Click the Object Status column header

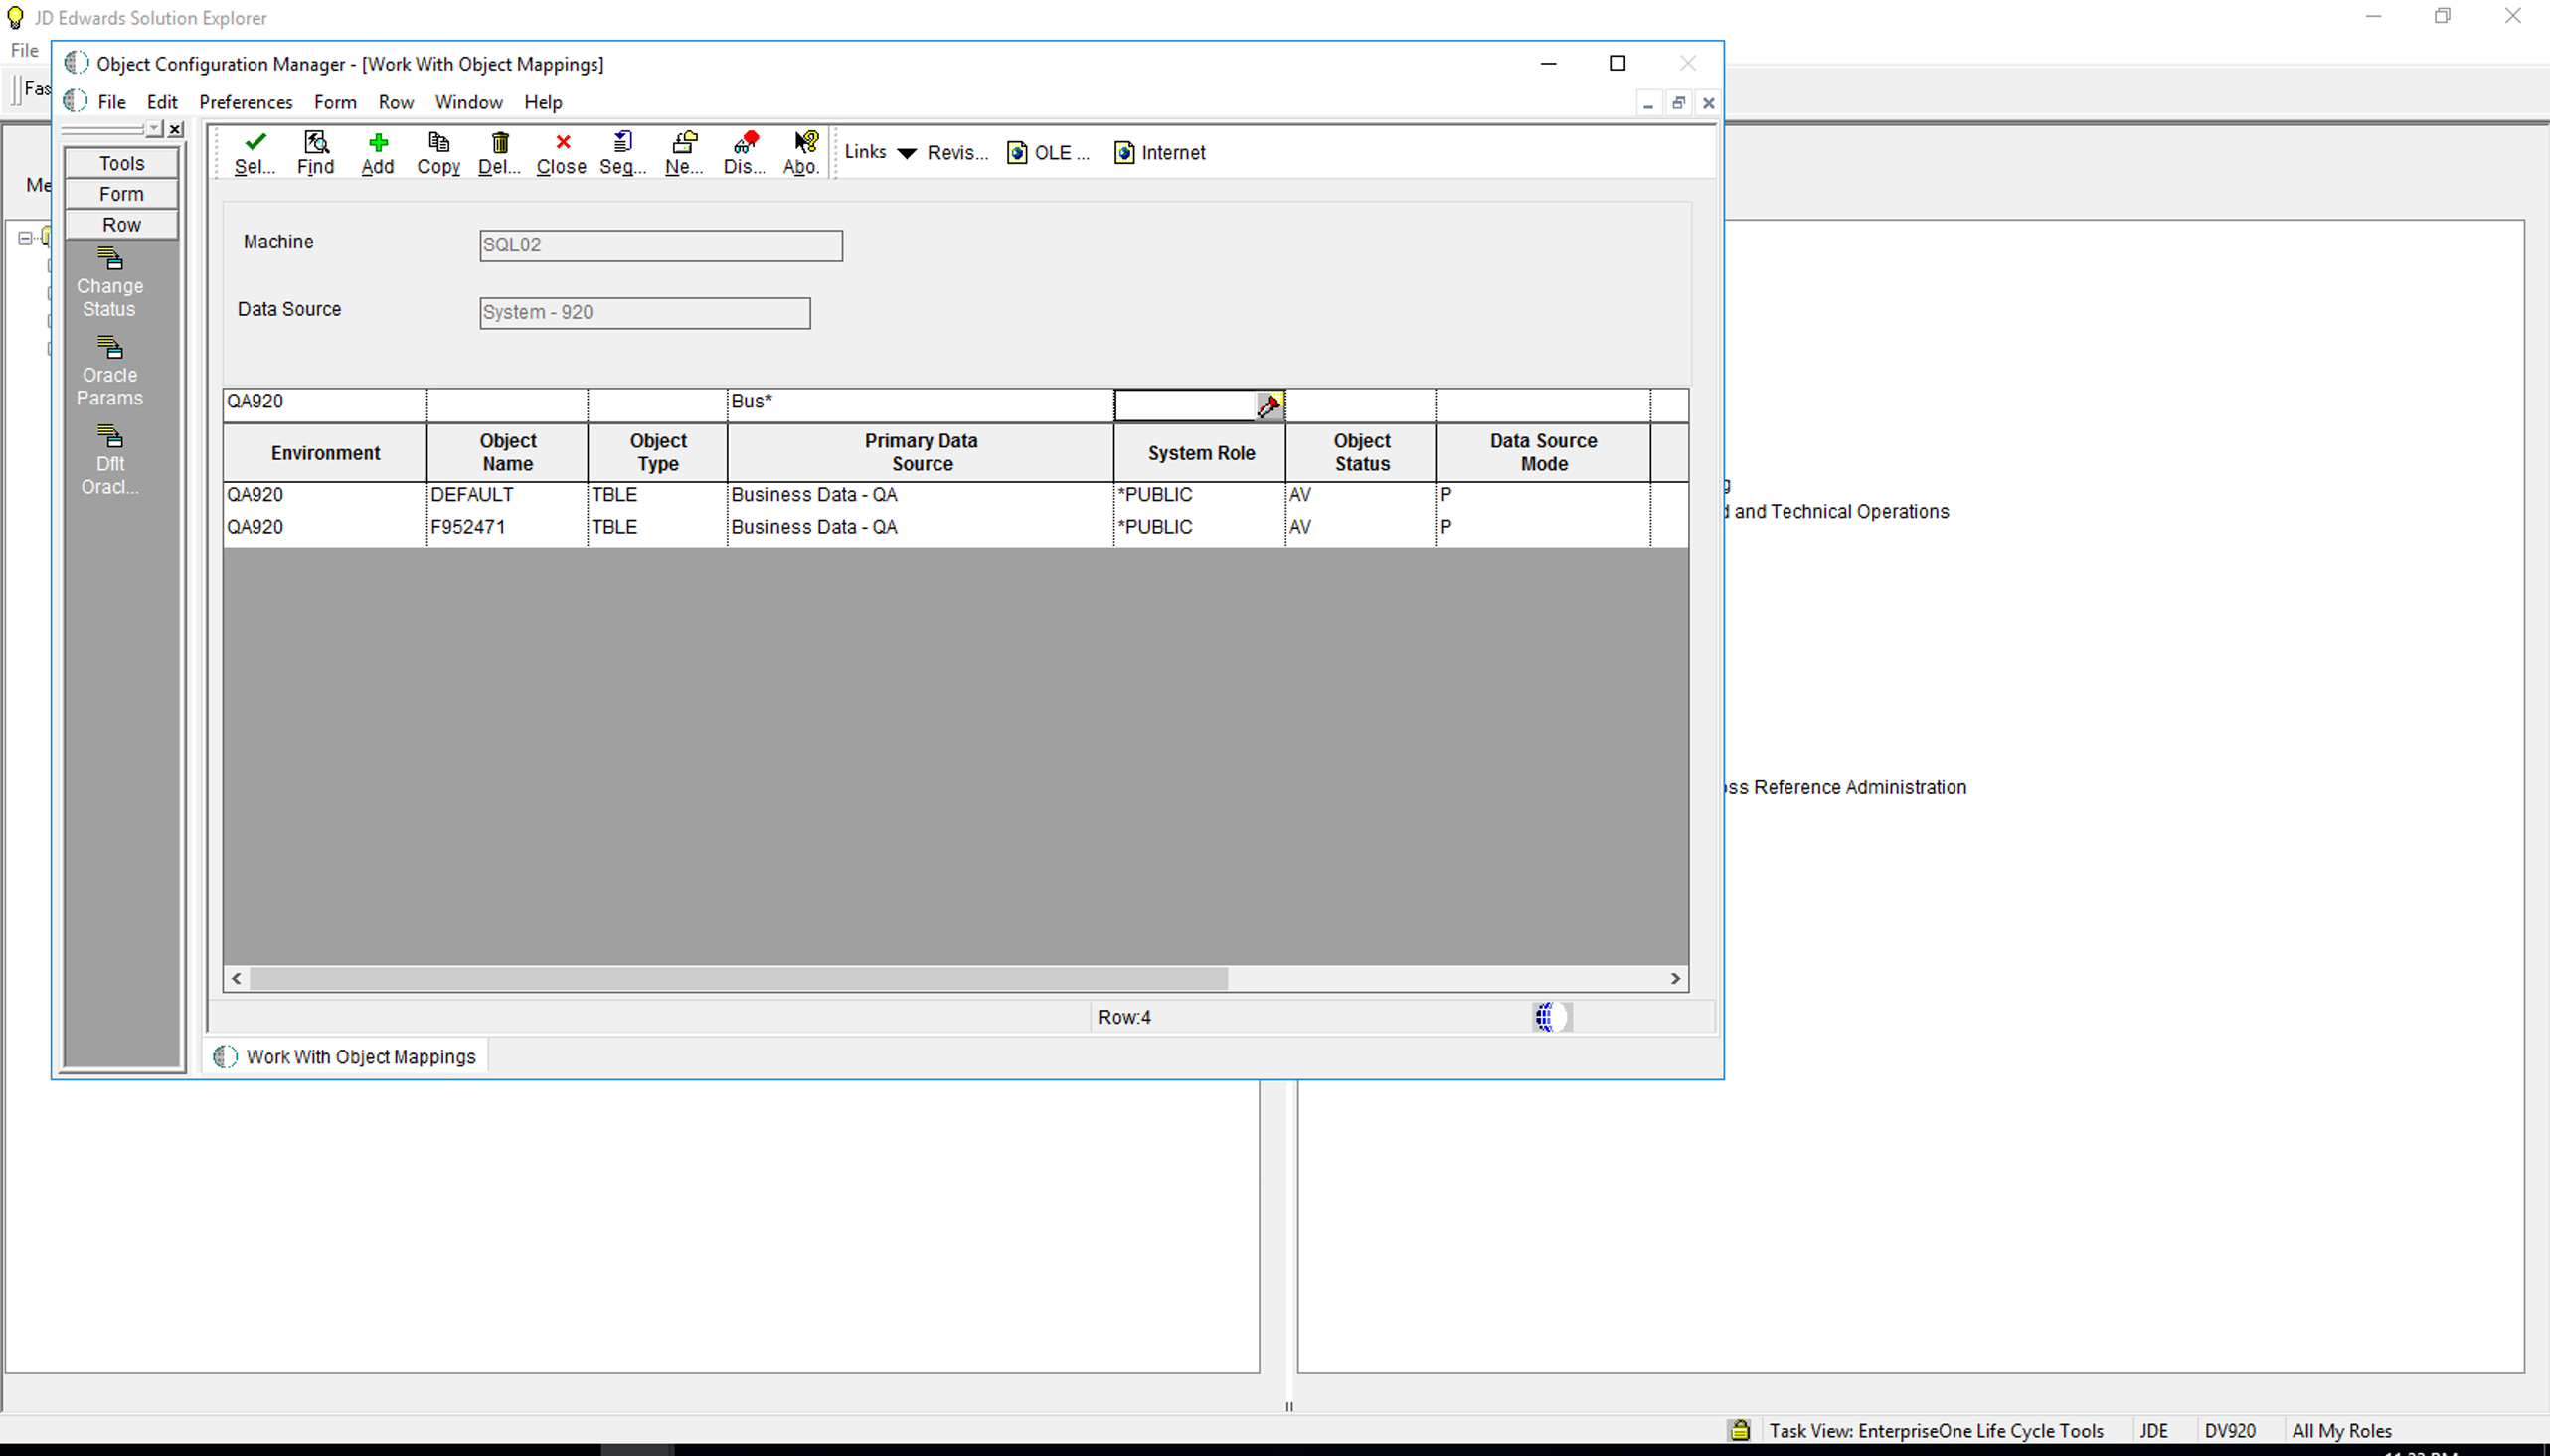tap(1361, 453)
